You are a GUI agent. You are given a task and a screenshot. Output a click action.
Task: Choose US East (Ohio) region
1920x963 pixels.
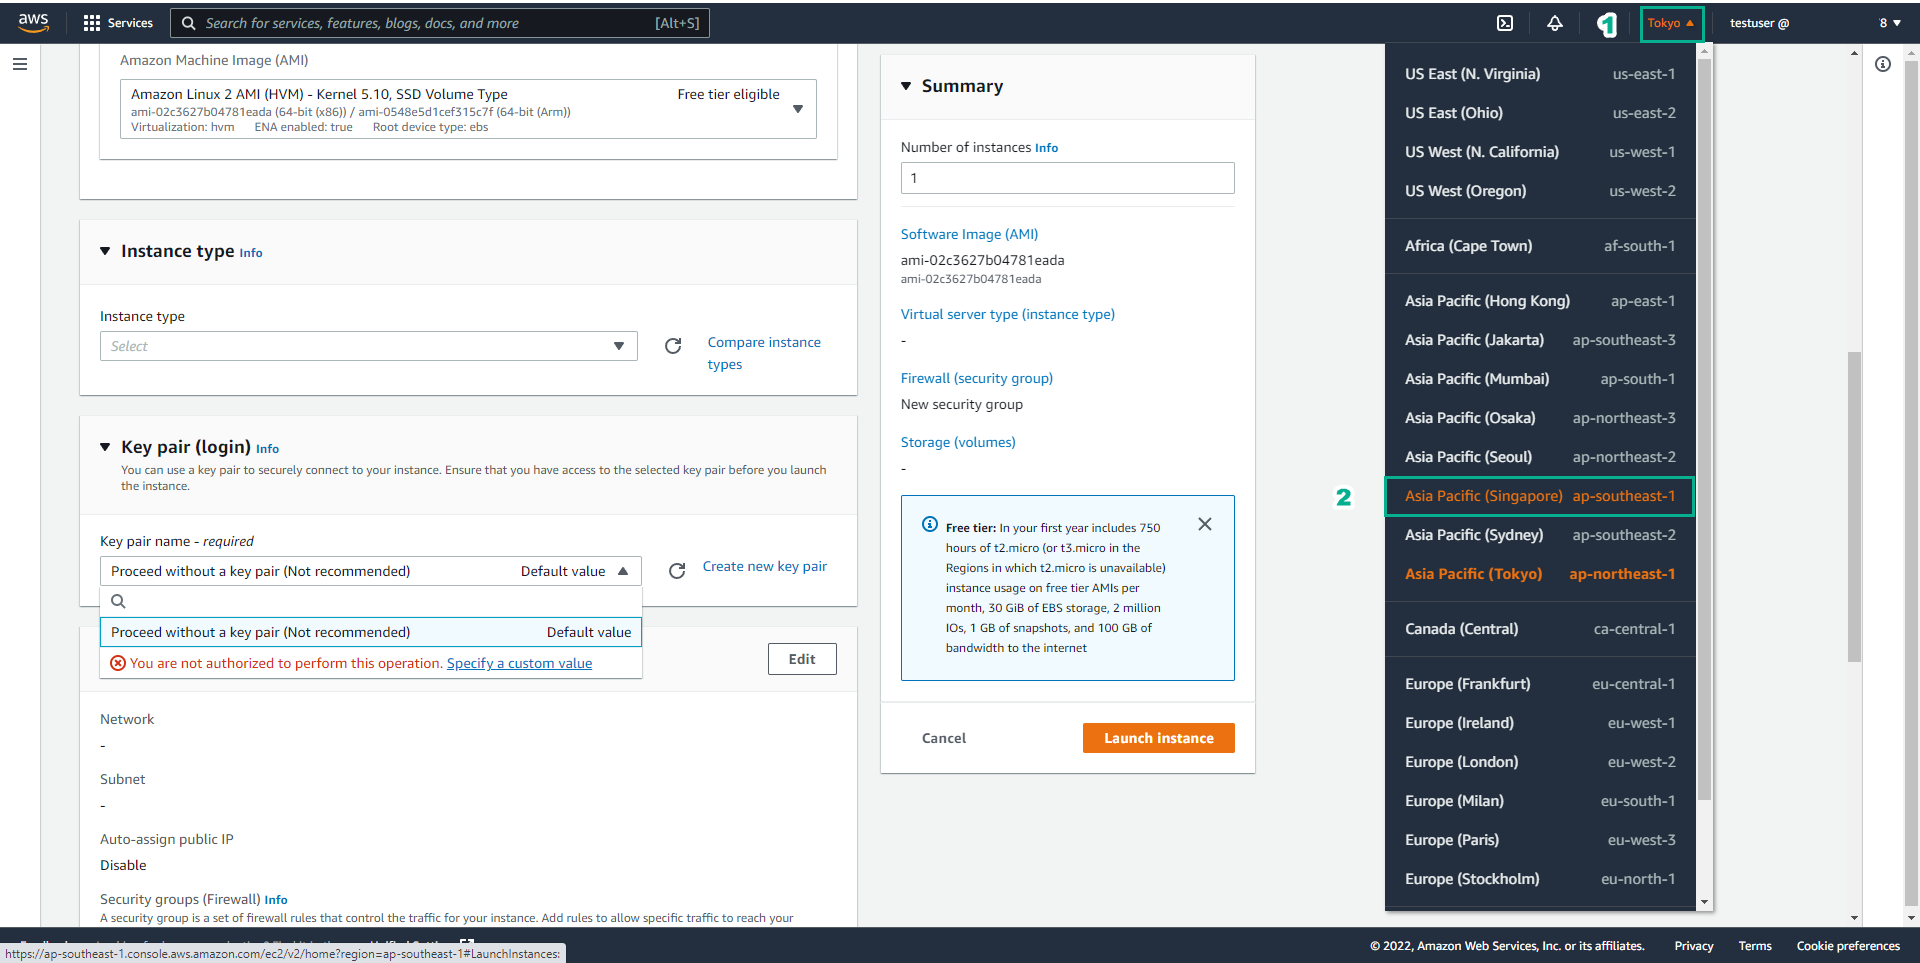coord(1540,113)
